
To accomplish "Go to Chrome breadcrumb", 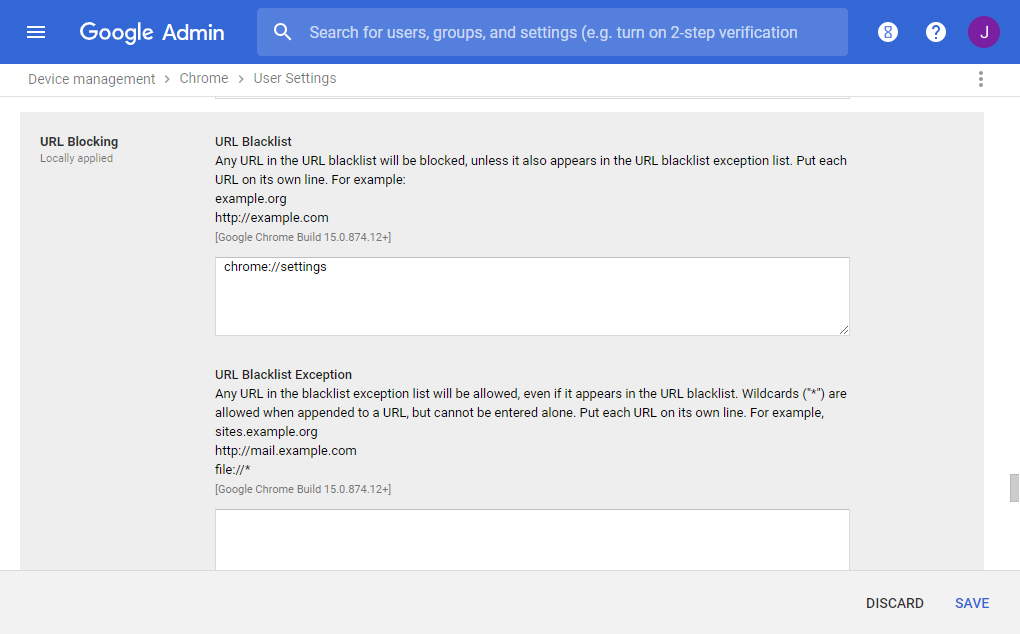I will pyautogui.click(x=204, y=79).
